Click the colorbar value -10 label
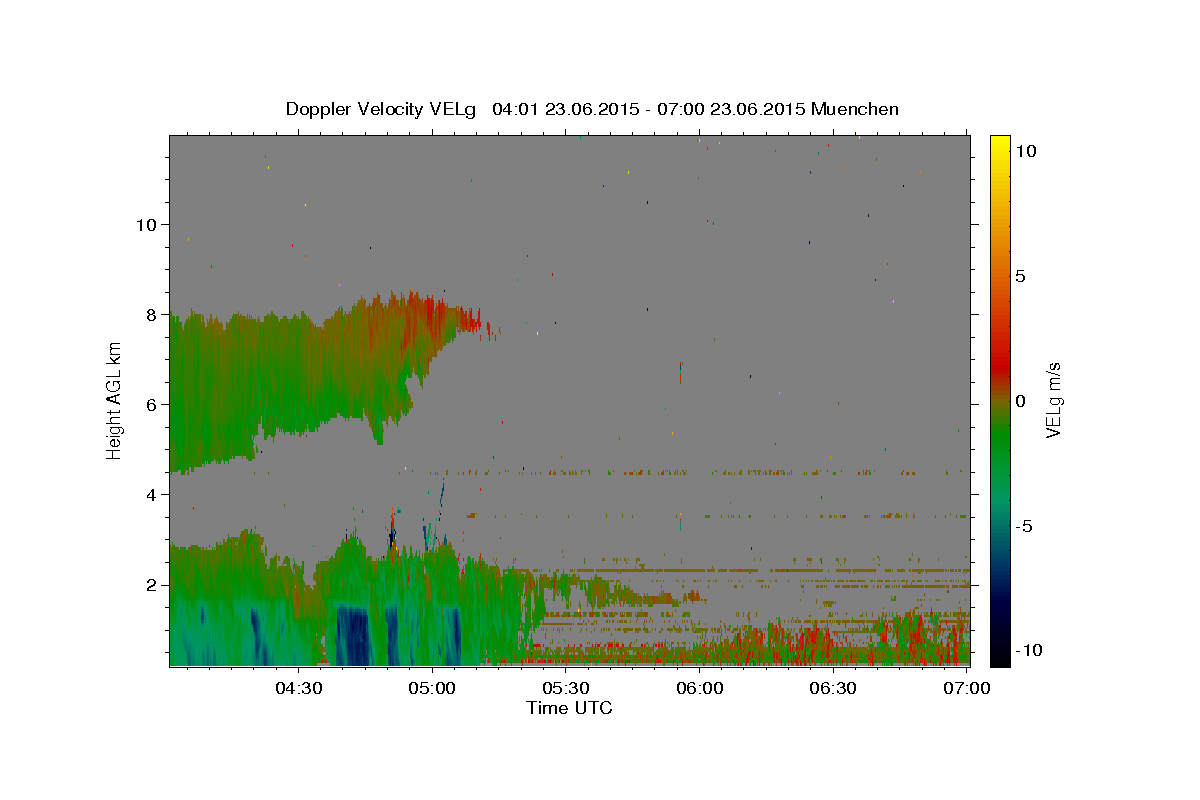 [1028, 650]
